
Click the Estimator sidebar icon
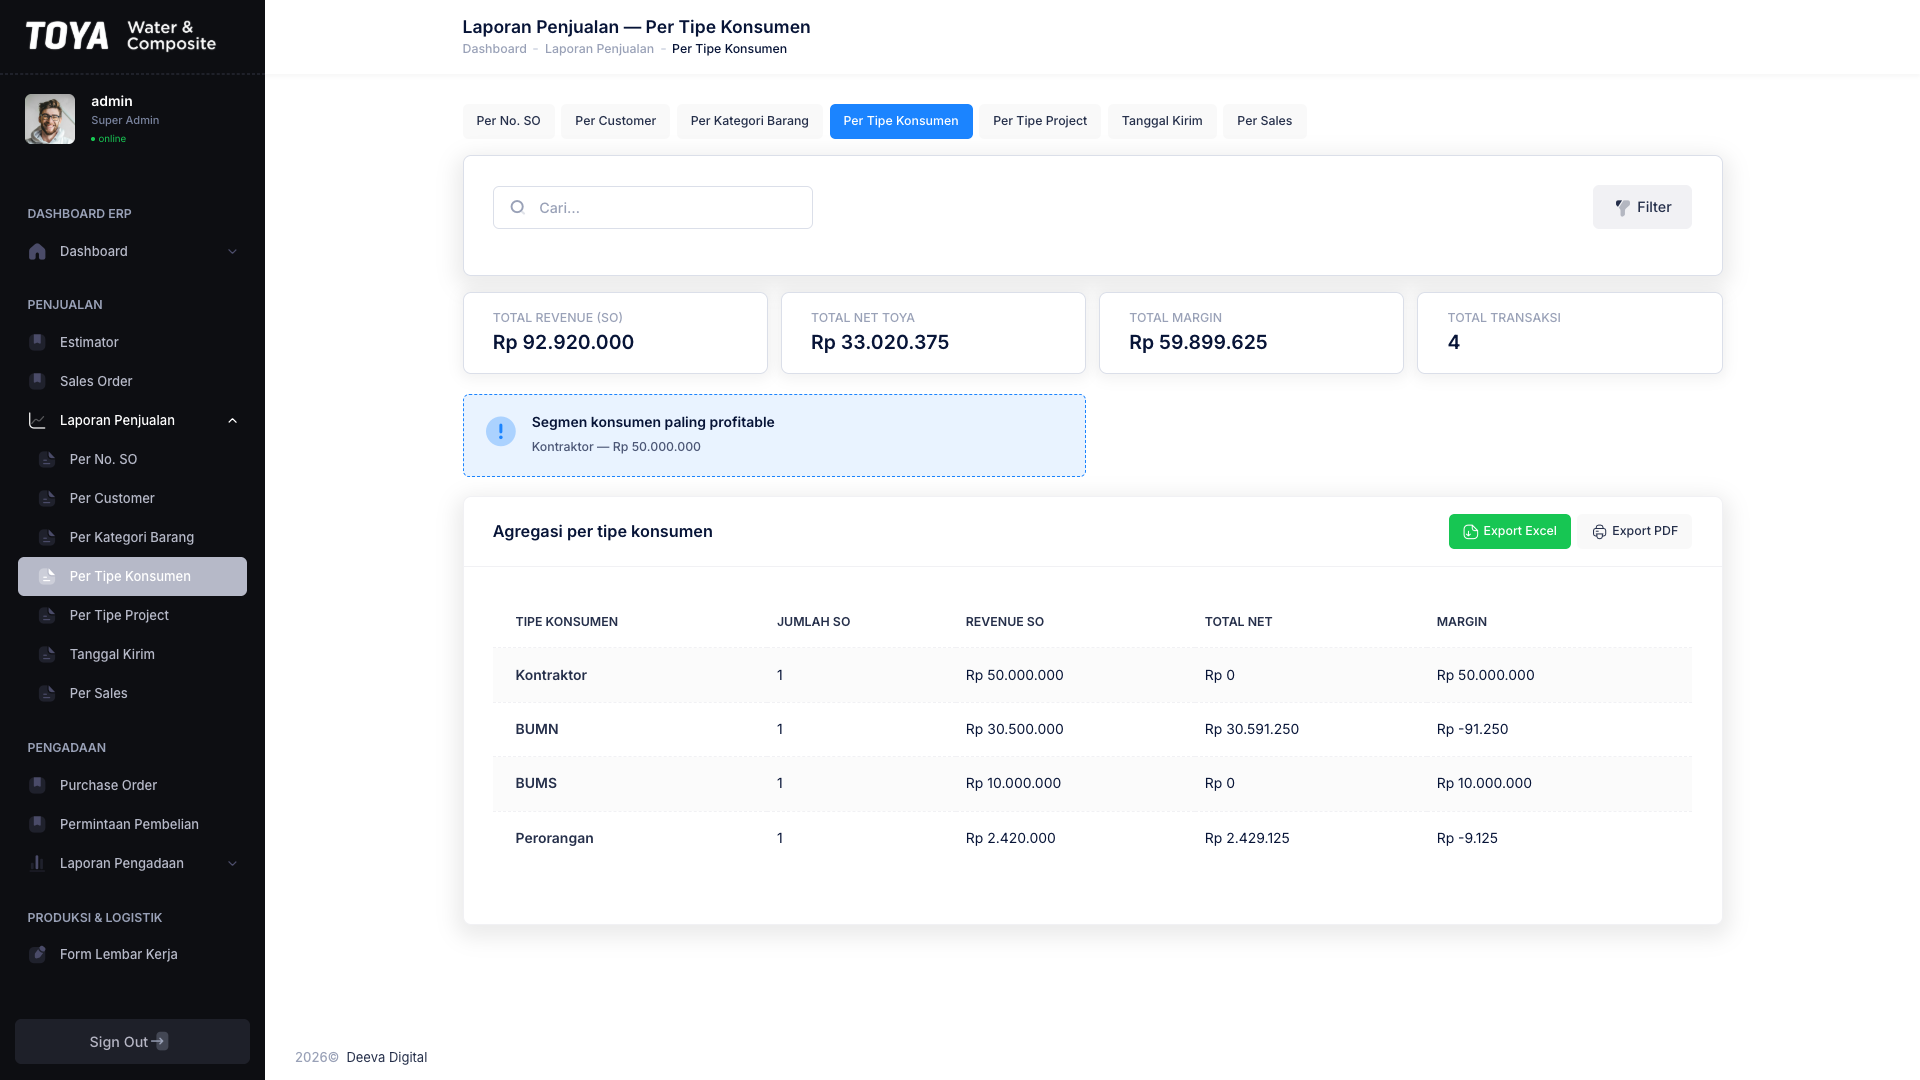[37, 342]
